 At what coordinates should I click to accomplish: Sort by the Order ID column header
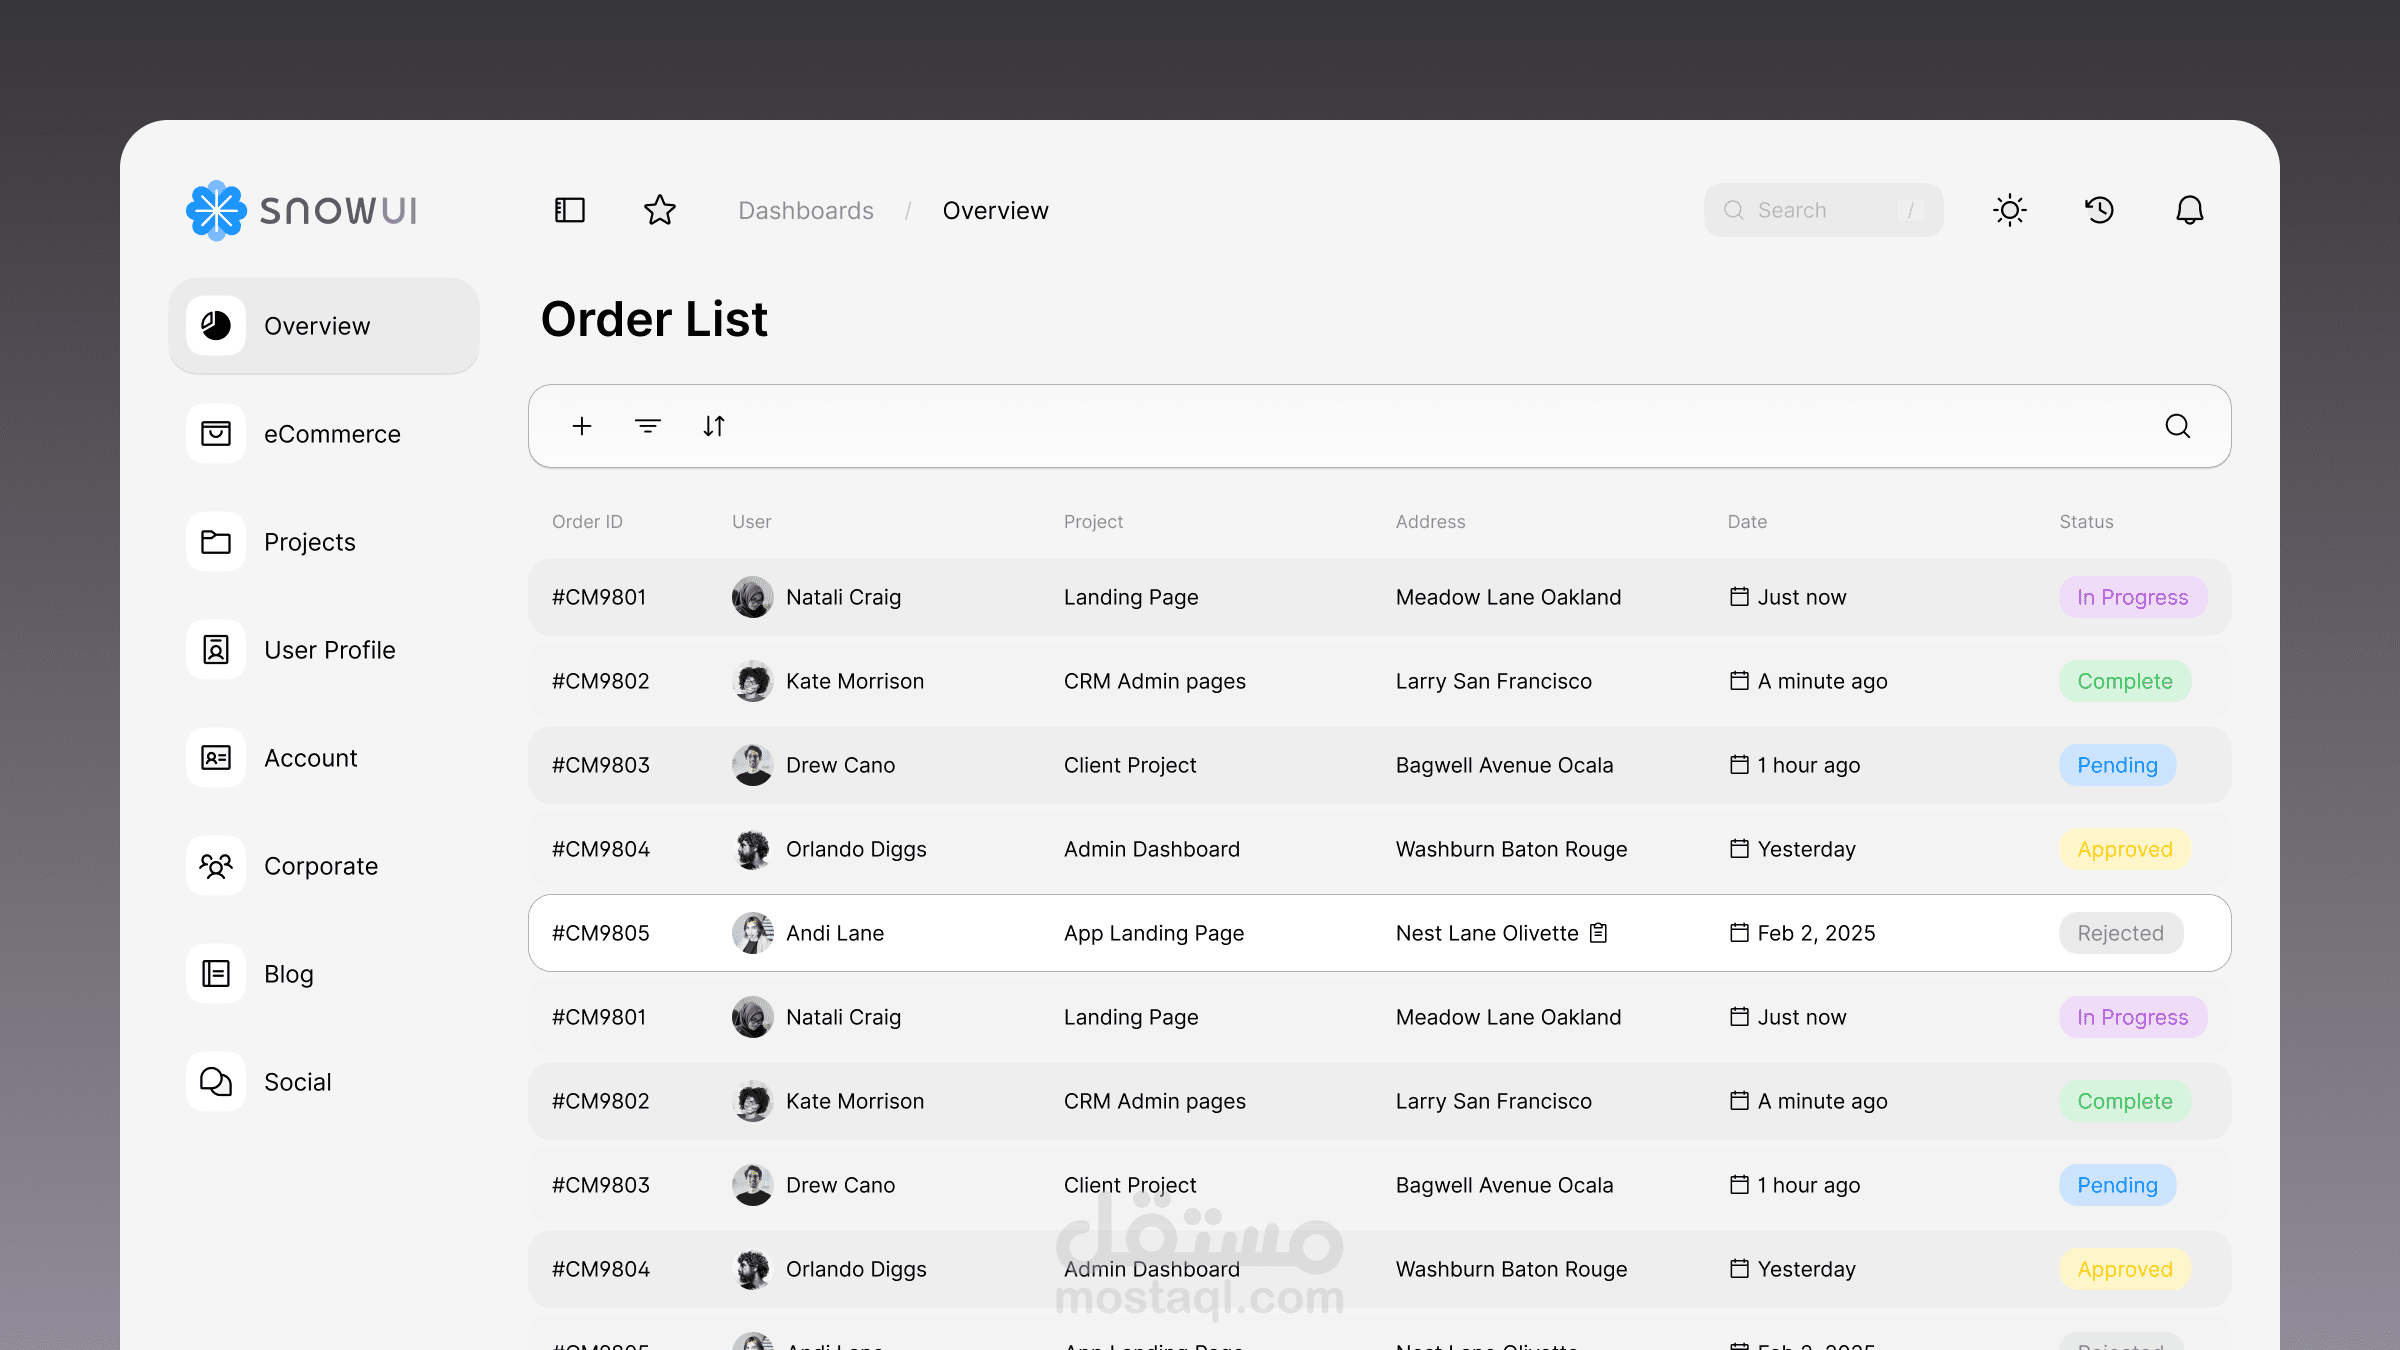[588, 522]
